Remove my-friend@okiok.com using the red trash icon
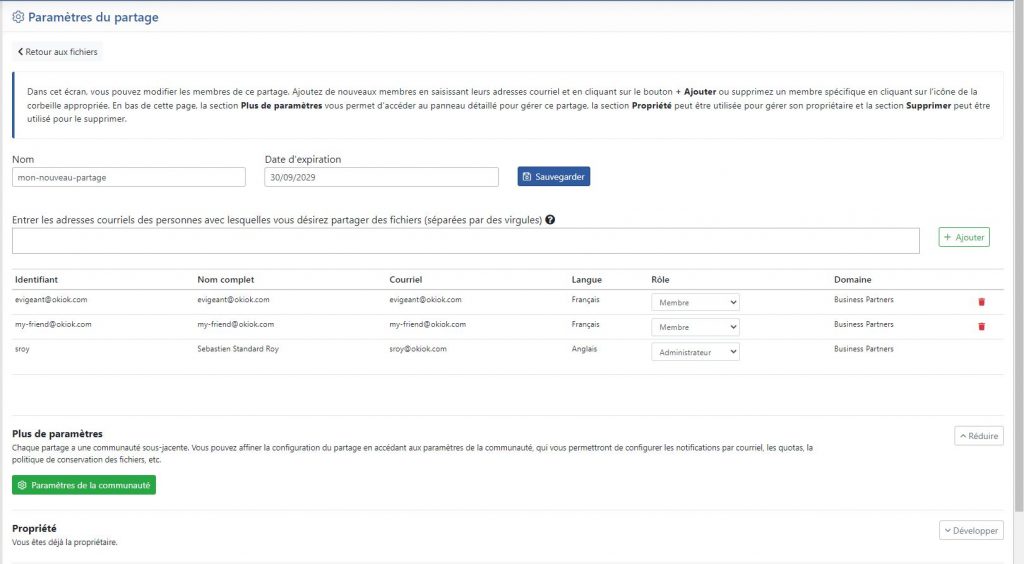 (981, 326)
